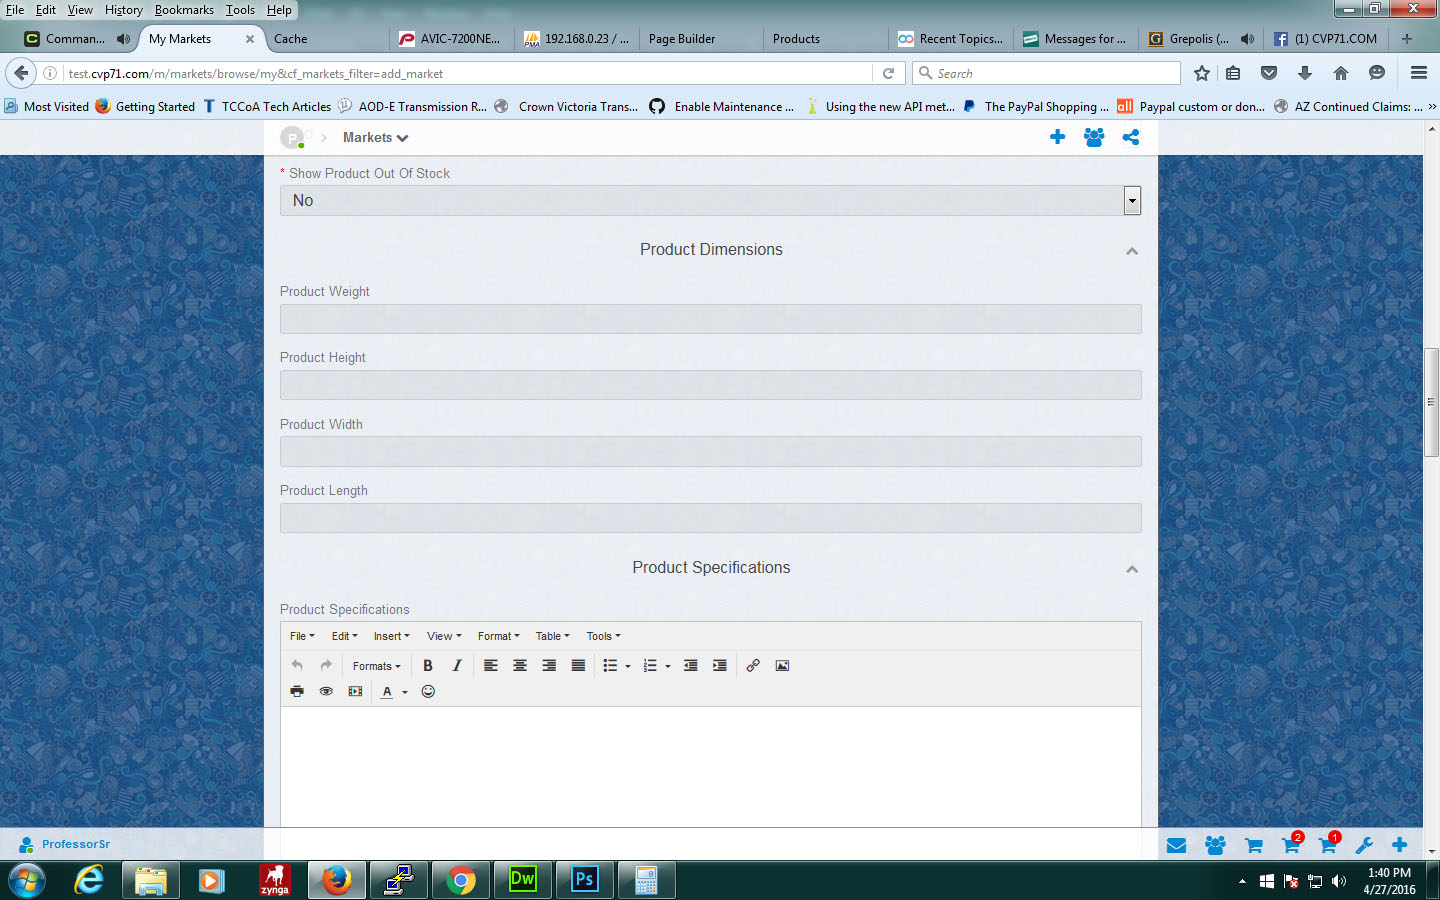Toggle bold formatting in the editor
This screenshot has width=1440, height=900.
[428, 666]
